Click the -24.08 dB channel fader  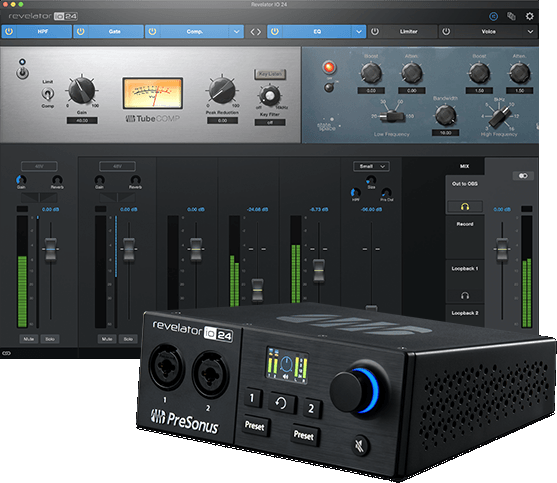tap(258, 290)
